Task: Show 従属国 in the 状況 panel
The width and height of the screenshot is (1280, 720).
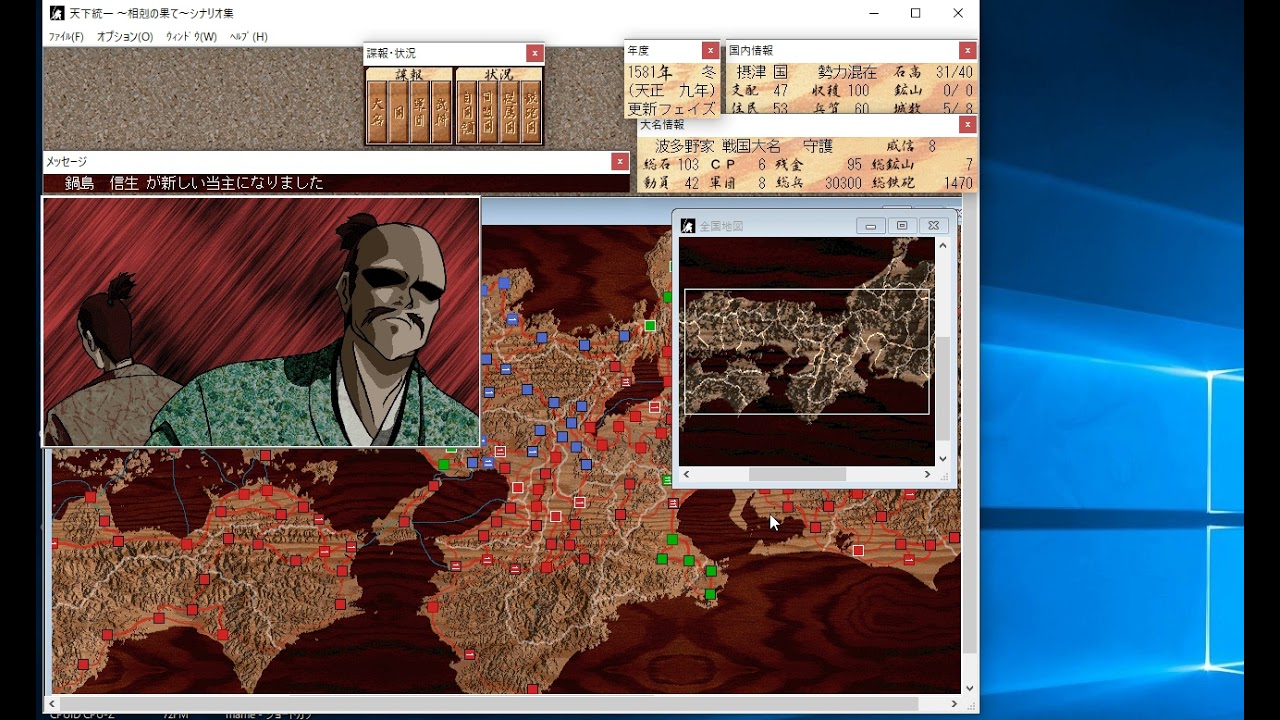Action: 509,112
